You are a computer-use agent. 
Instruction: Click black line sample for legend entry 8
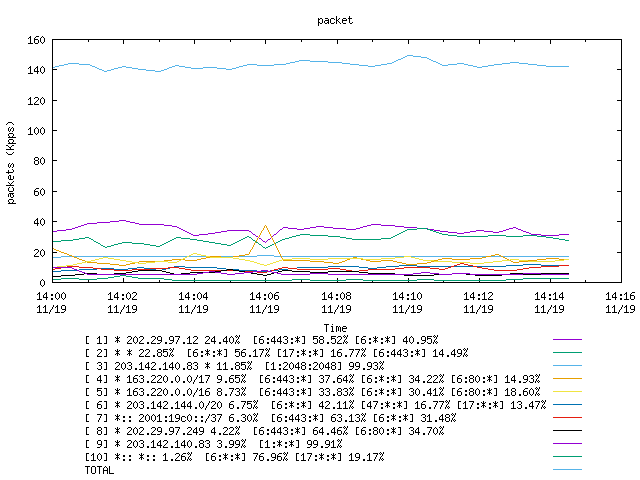coord(567,431)
